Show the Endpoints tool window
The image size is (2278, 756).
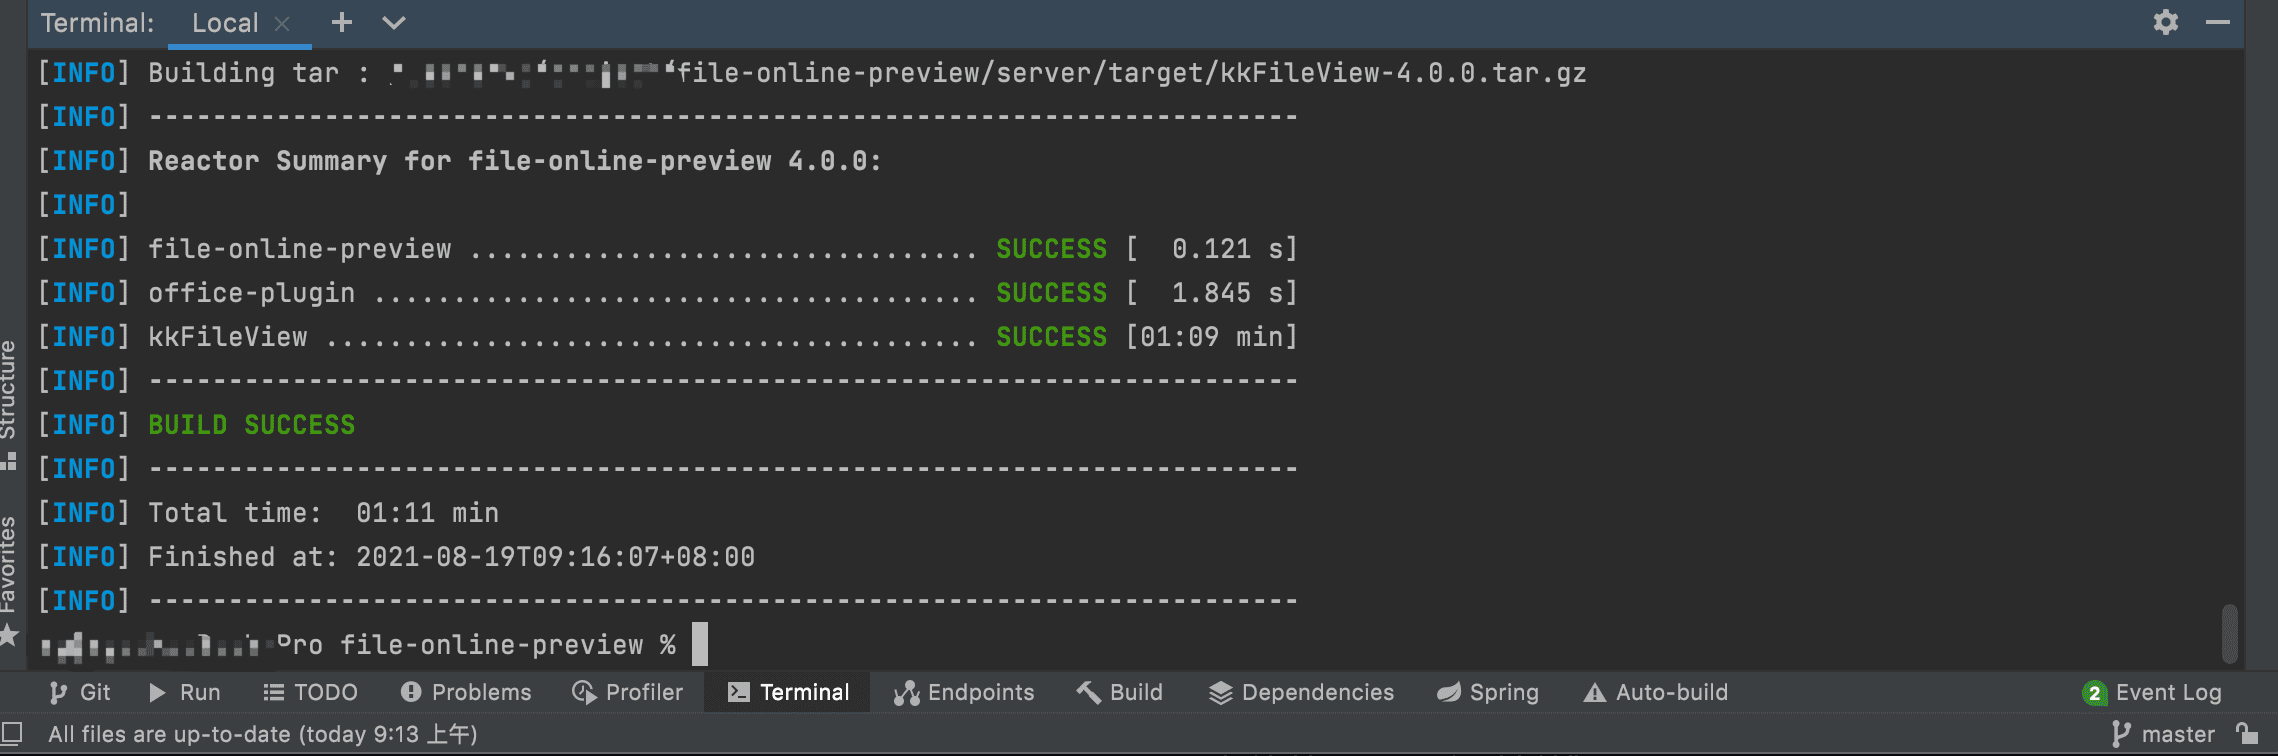click(964, 692)
